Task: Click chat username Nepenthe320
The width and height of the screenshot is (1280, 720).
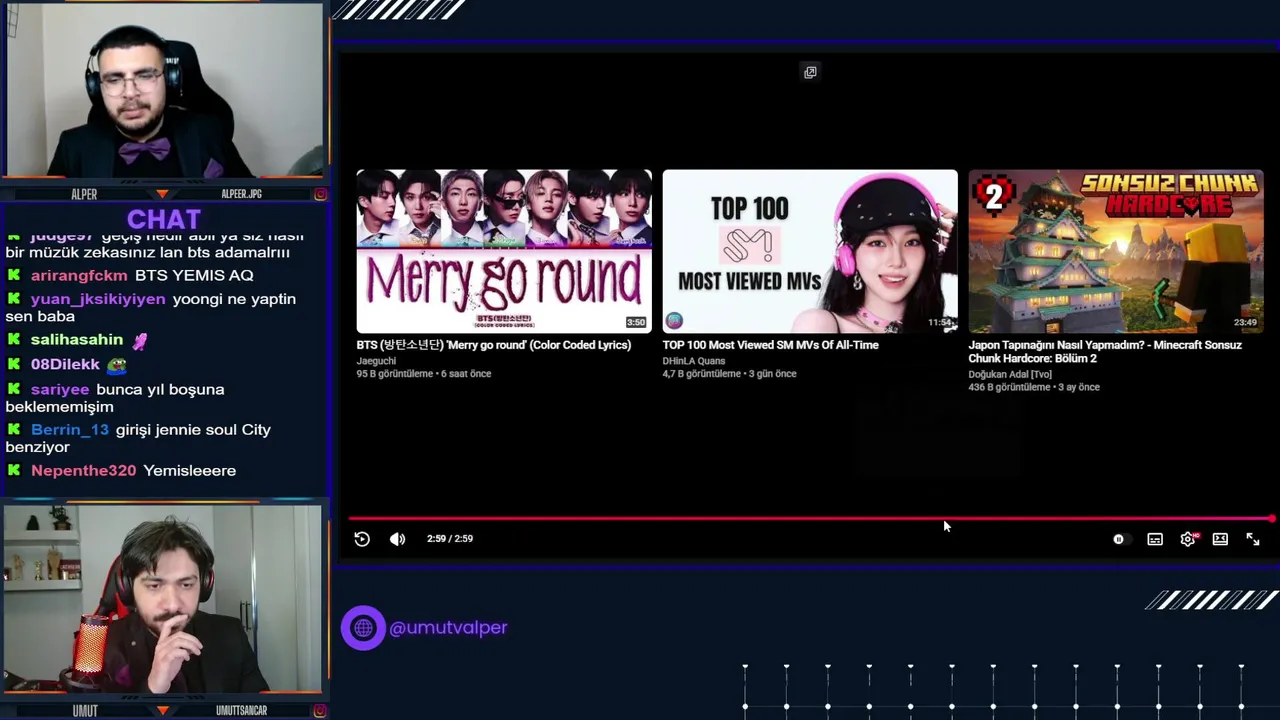Action: point(83,471)
